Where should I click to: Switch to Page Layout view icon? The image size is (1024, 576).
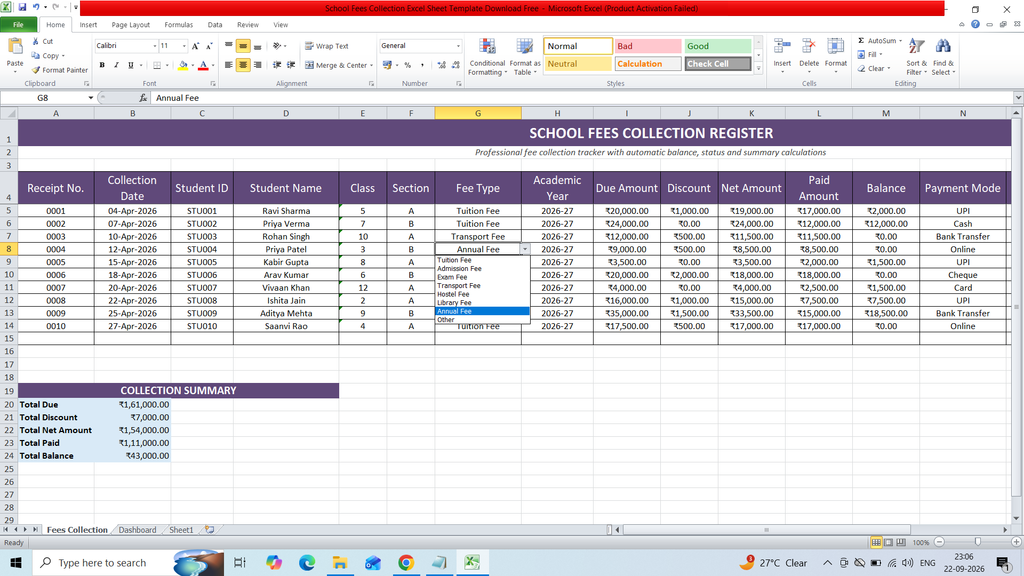(x=888, y=542)
